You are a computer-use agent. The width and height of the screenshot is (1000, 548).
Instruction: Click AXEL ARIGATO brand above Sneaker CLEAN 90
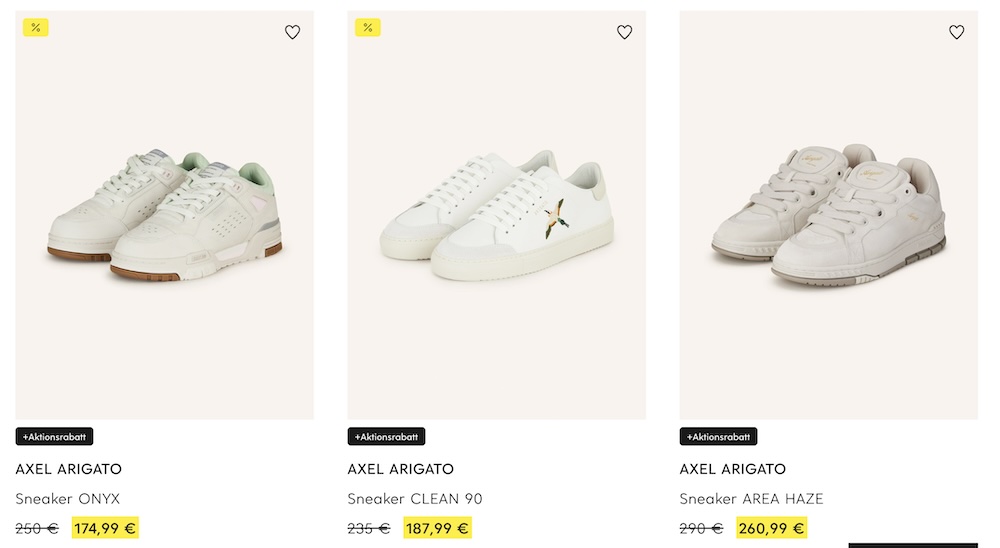point(400,469)
